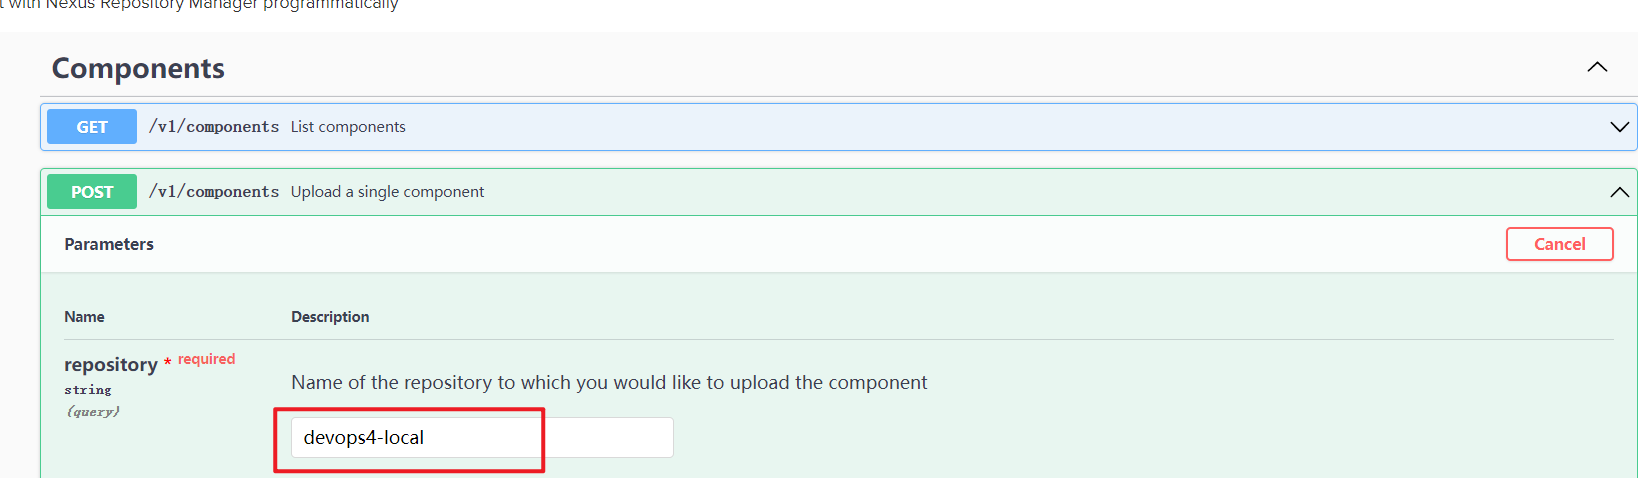Expand the GET /v1/components row chevron

click(x=1619, y=127)
